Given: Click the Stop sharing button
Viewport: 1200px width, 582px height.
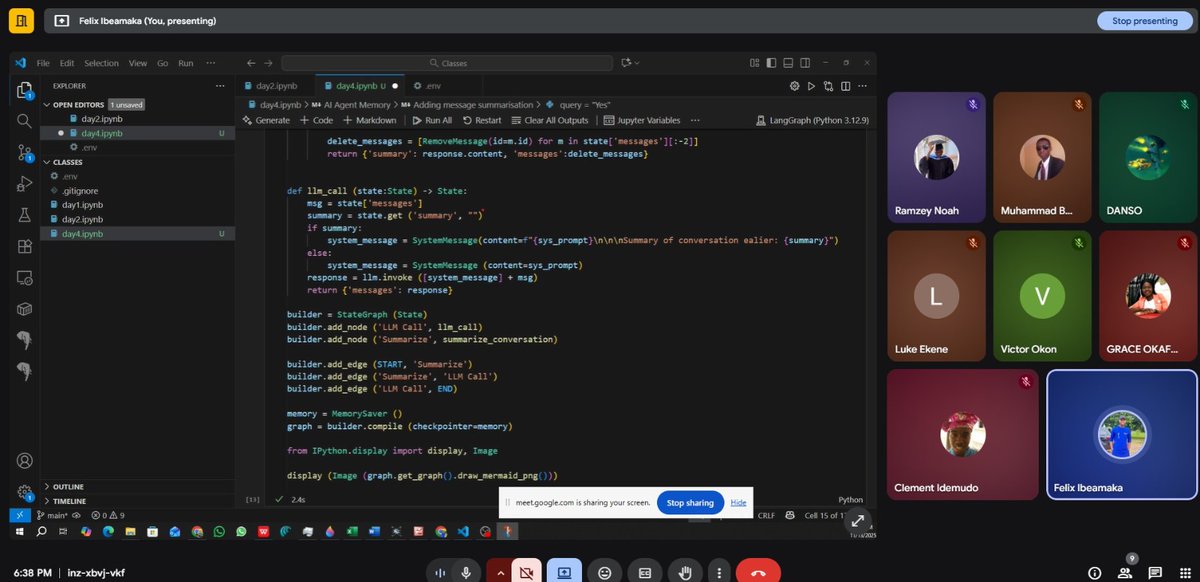Looking at the screenshot, I should (690, 503).
